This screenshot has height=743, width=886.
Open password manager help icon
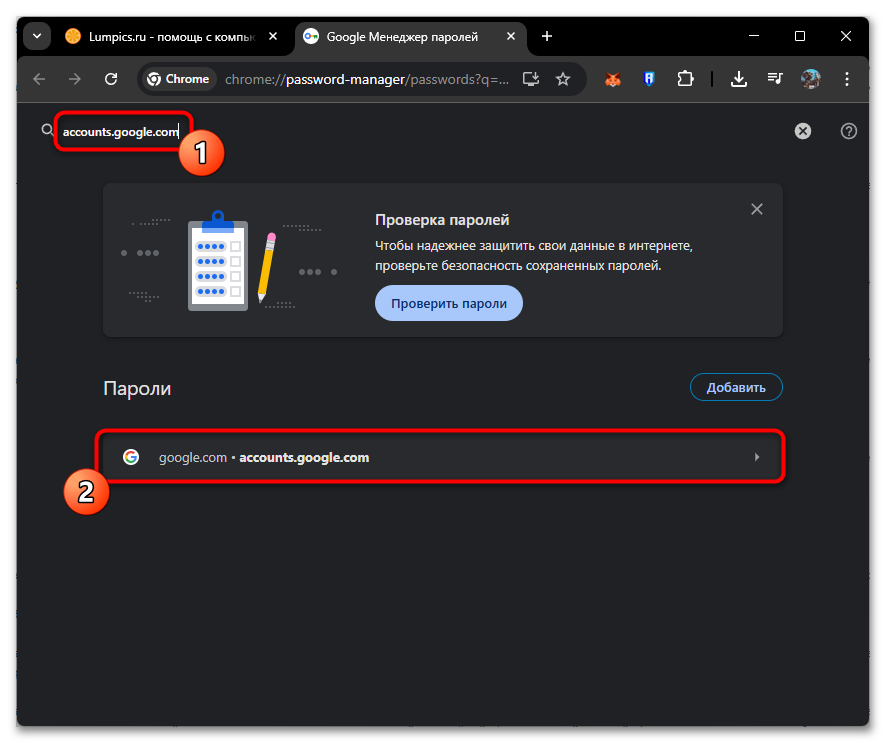coord(848,131)
